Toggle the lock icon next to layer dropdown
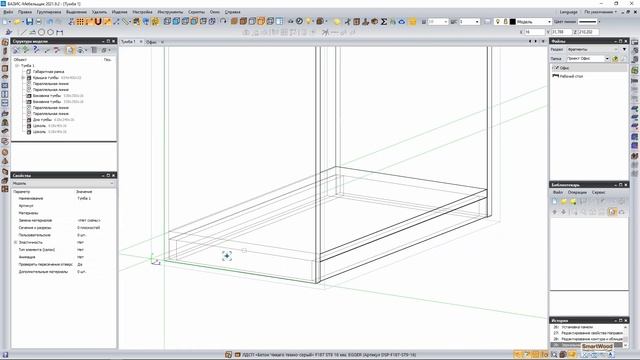 (x=505, y=21)
